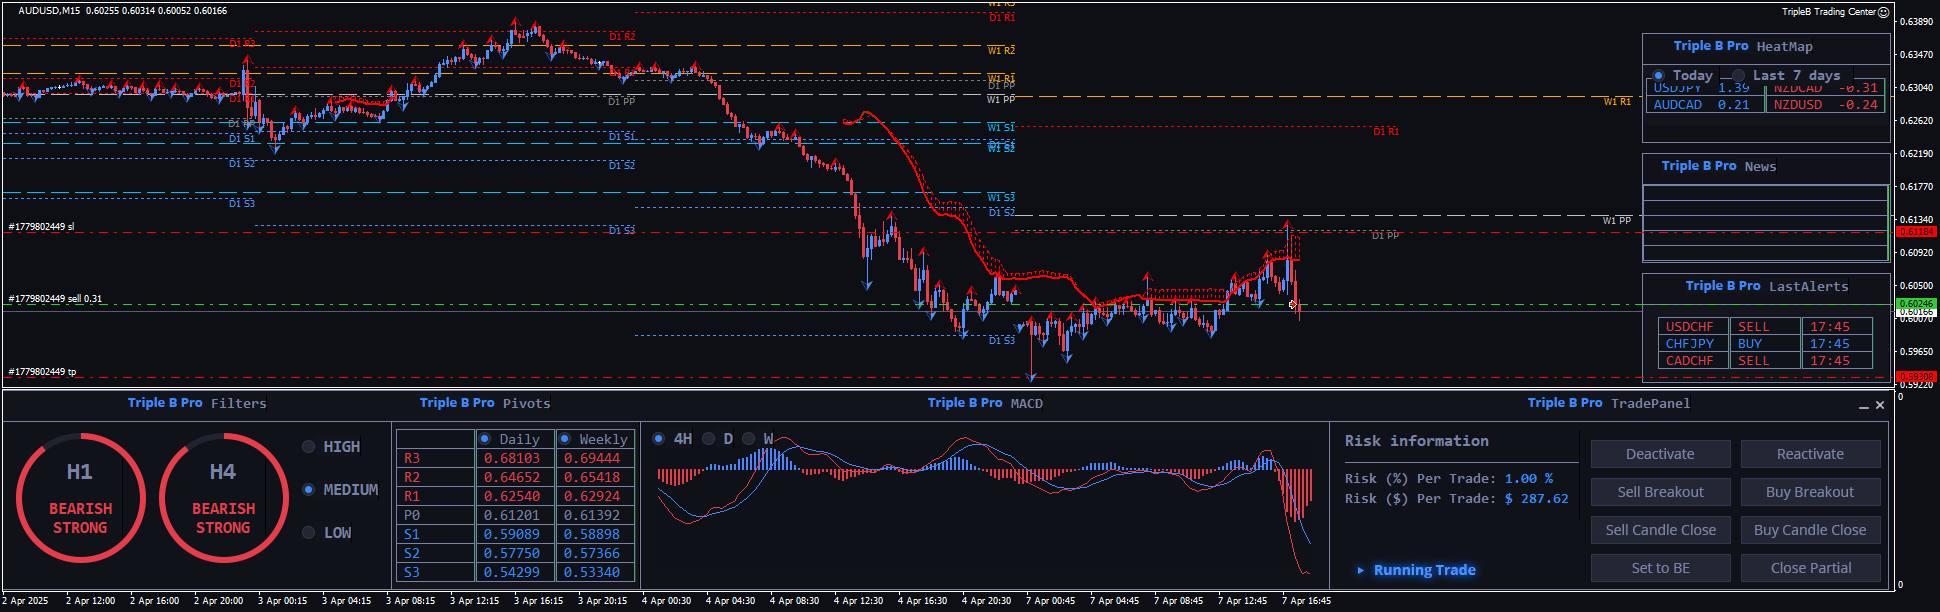Click the USDCHF row in LastAlerts
This screenshot has width=1940, height=612.
point(1690,327)
